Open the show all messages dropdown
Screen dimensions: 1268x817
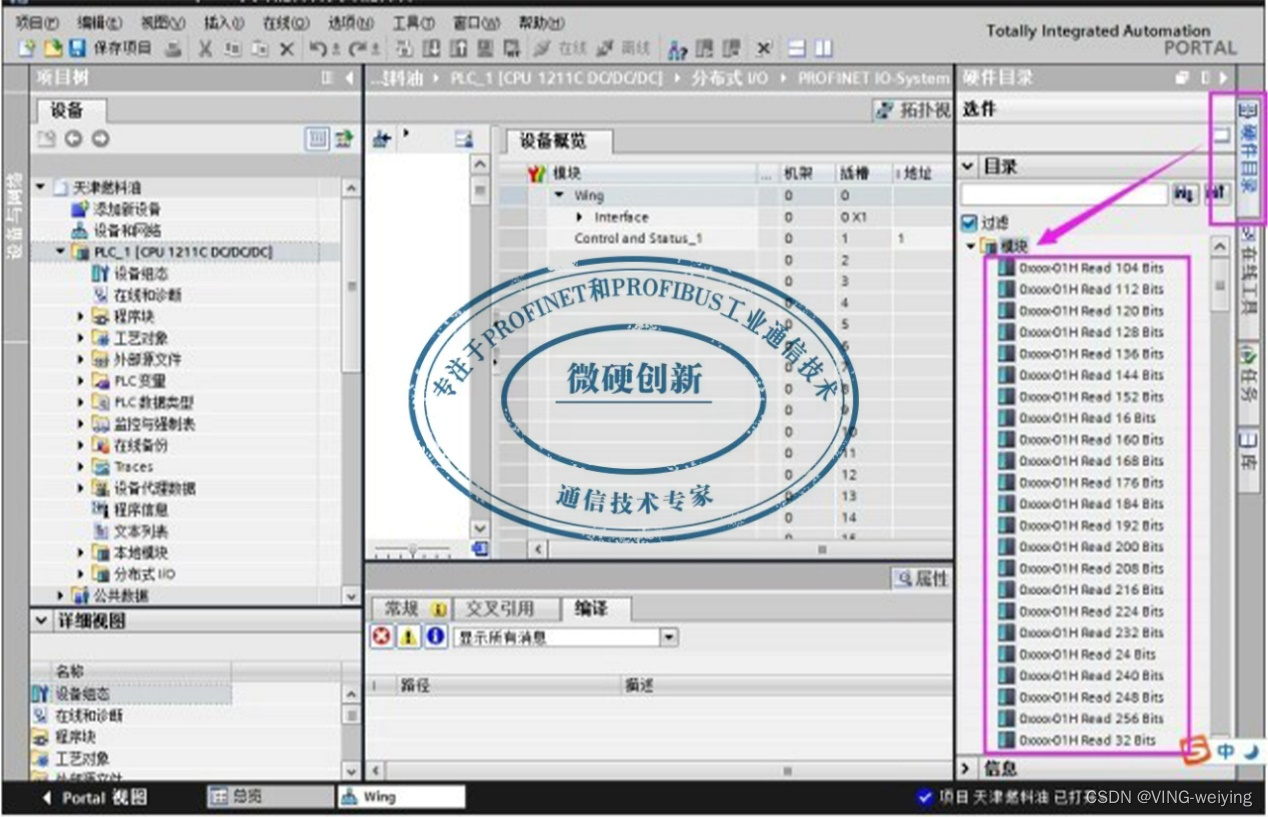pos(669,637)
